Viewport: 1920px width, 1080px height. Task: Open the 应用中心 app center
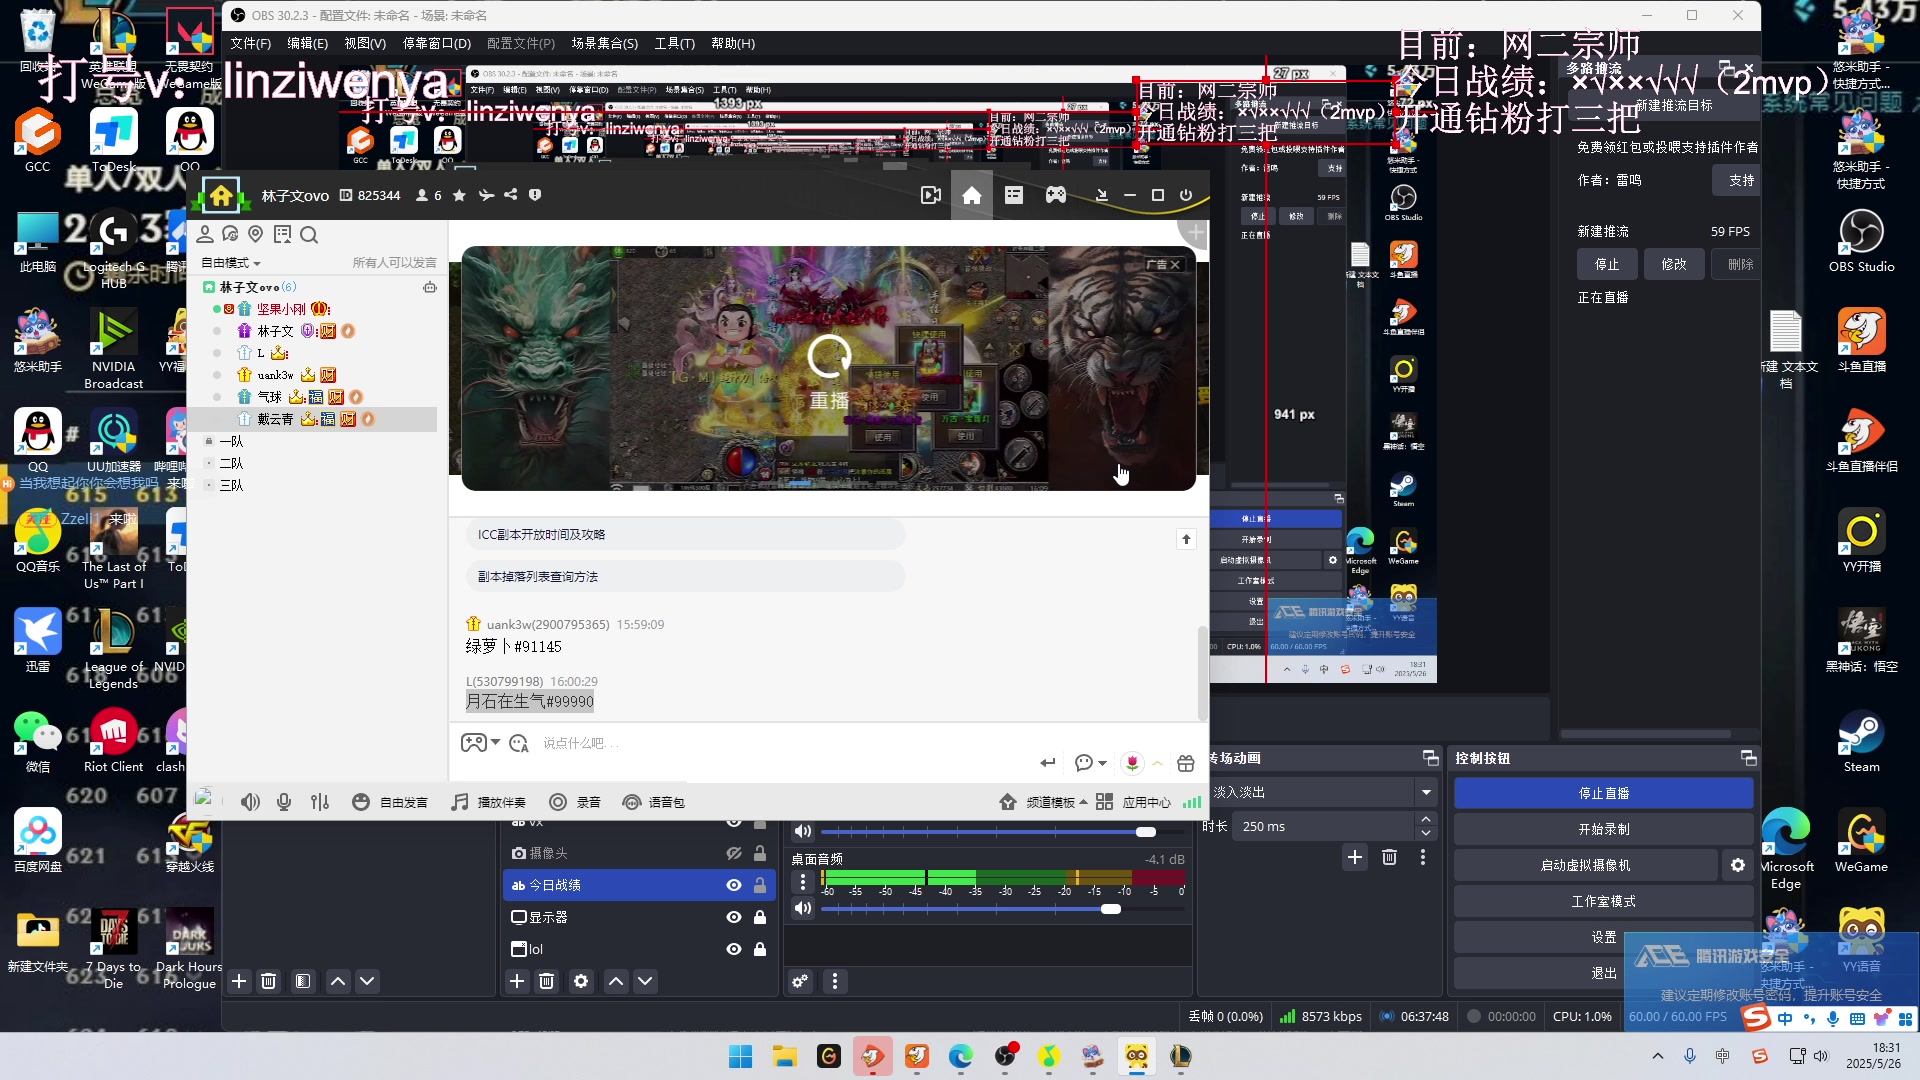pos(1134,802)
